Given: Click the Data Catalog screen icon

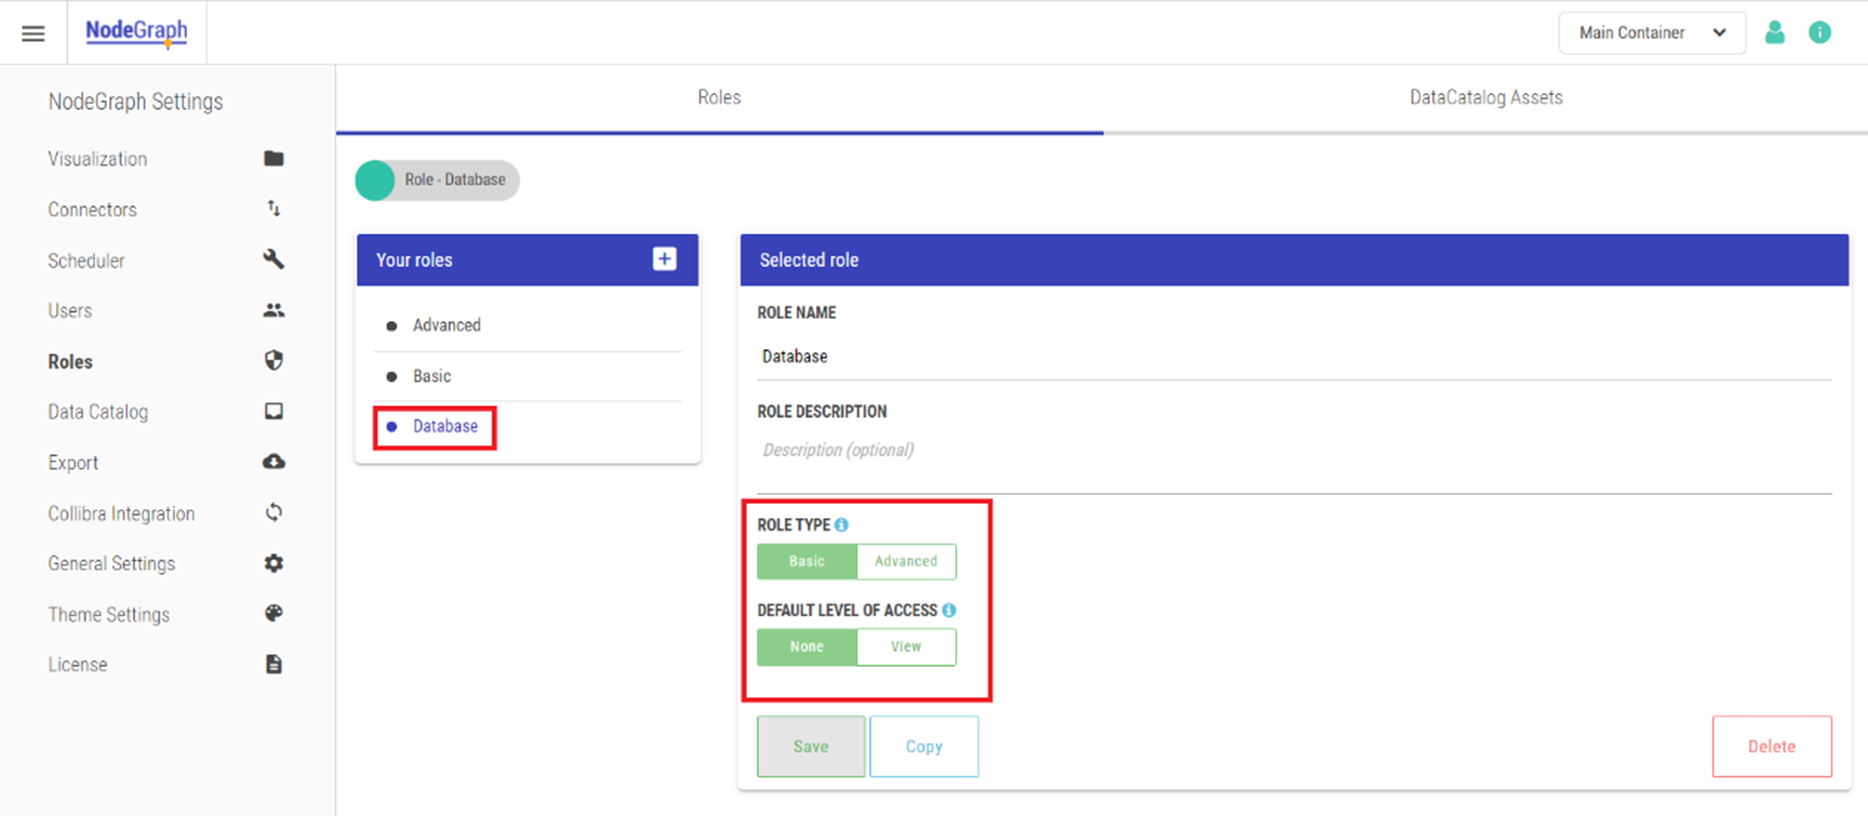Looking at the screenshot, I should pyautogui.click(x=274, y=411).
